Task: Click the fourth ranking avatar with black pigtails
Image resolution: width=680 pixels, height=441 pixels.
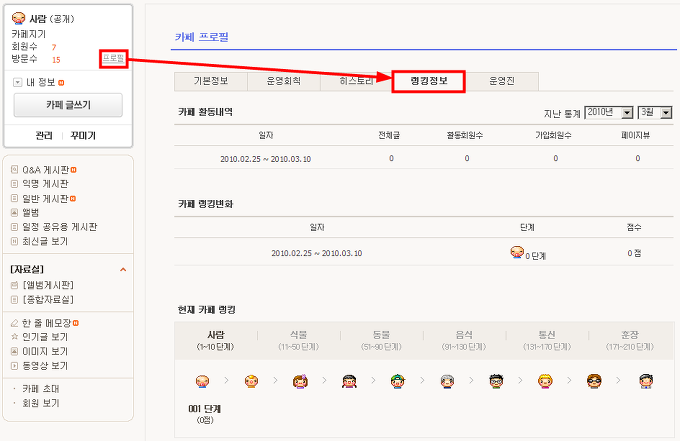Action: pos(349,381)
